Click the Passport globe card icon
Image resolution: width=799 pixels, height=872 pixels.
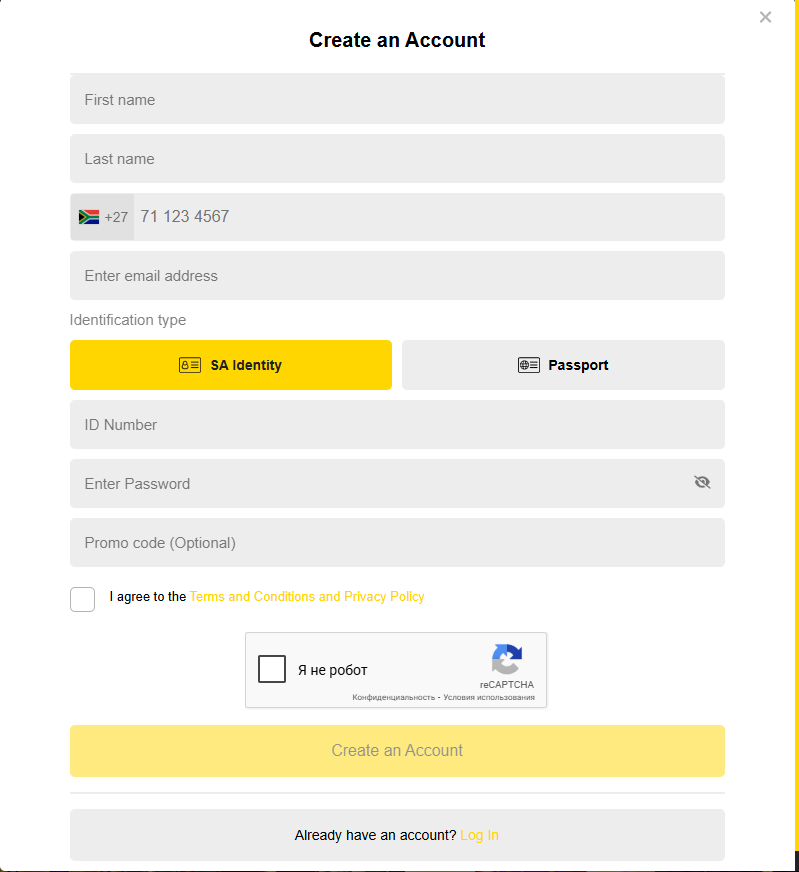point(529,365)
